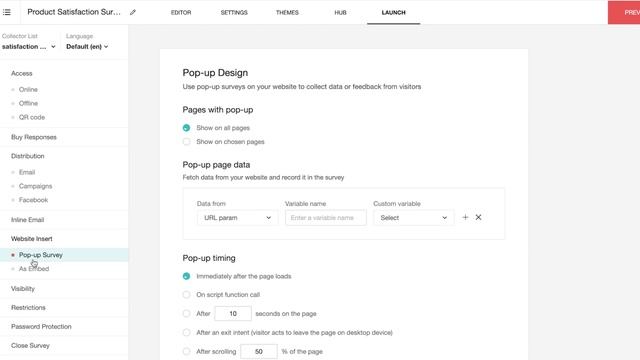Open Password Protection section

[41, 327]
